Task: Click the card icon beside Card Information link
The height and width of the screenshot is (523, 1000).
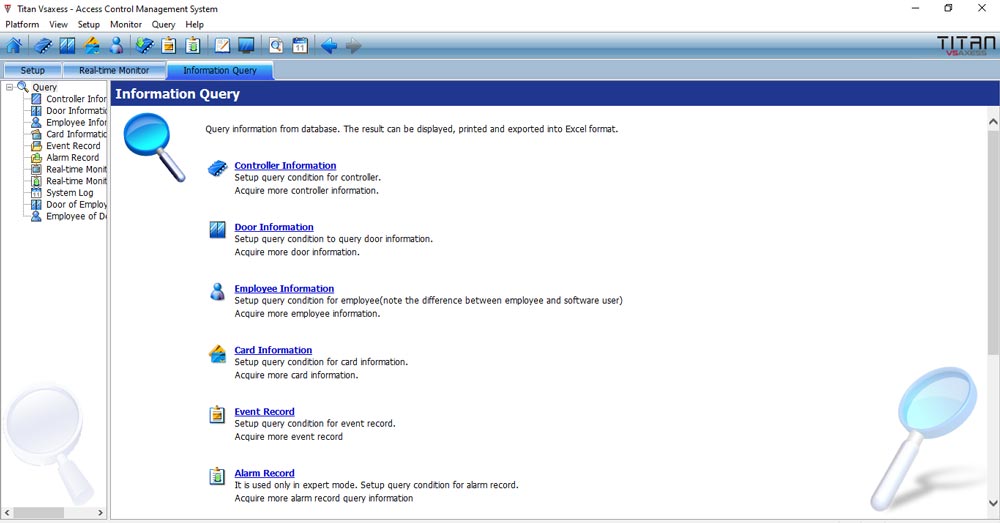Action: (x=217, y=353)
